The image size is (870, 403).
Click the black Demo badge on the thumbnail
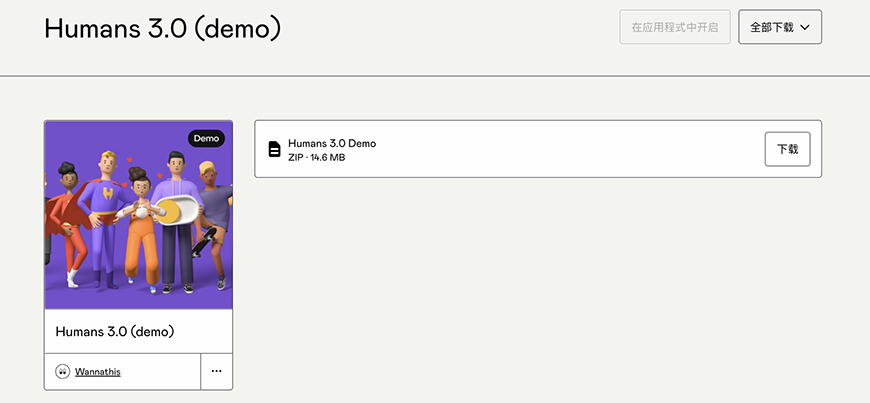coord(206,139)
